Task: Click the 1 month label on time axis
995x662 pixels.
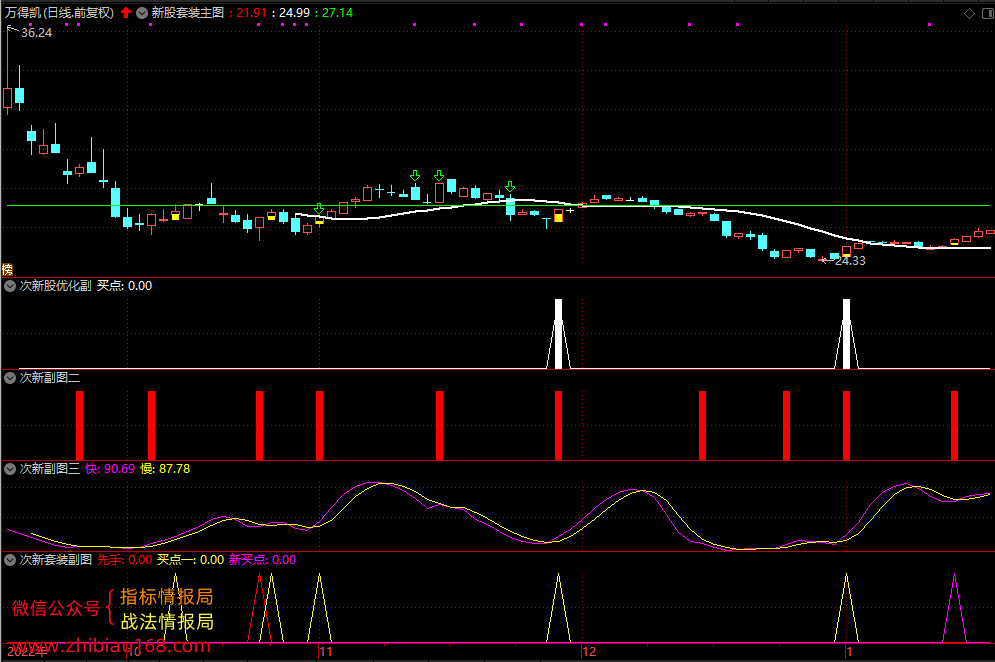Action: [x=849, y=652]
